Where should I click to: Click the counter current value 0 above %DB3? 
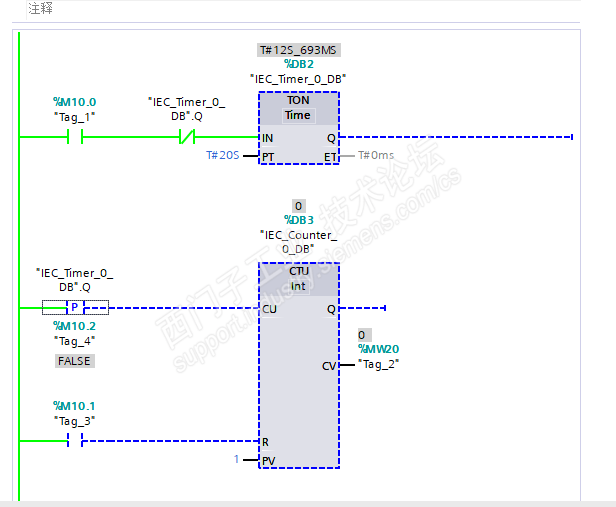point(299,206)
